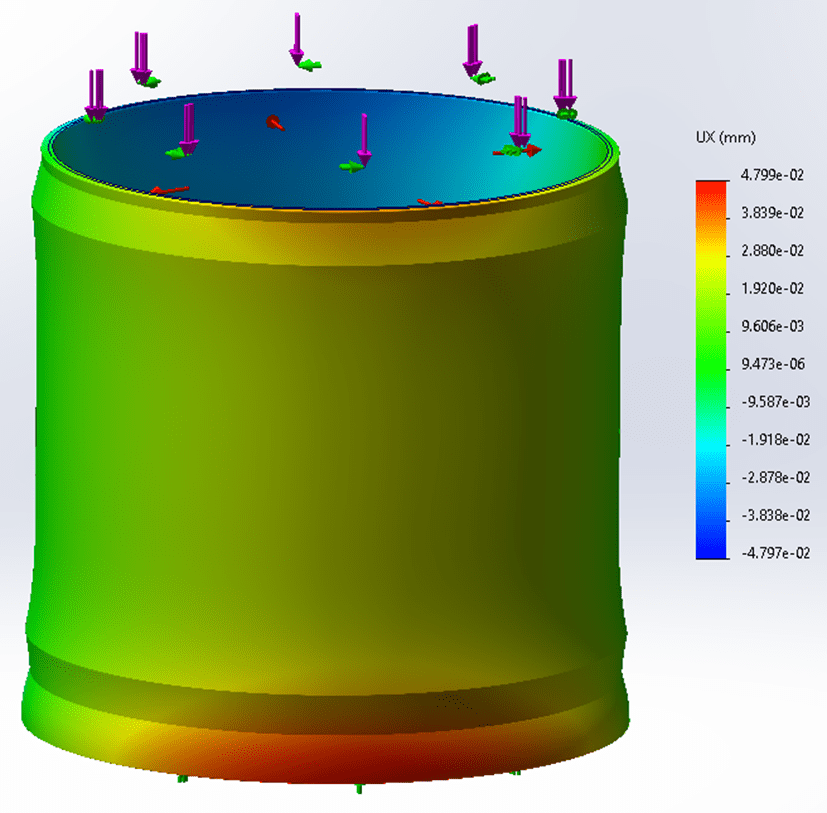Viewport: 827px width, 813px height.
Task: Click the top-center purple force arrow
Action: (x=296, y=38)
